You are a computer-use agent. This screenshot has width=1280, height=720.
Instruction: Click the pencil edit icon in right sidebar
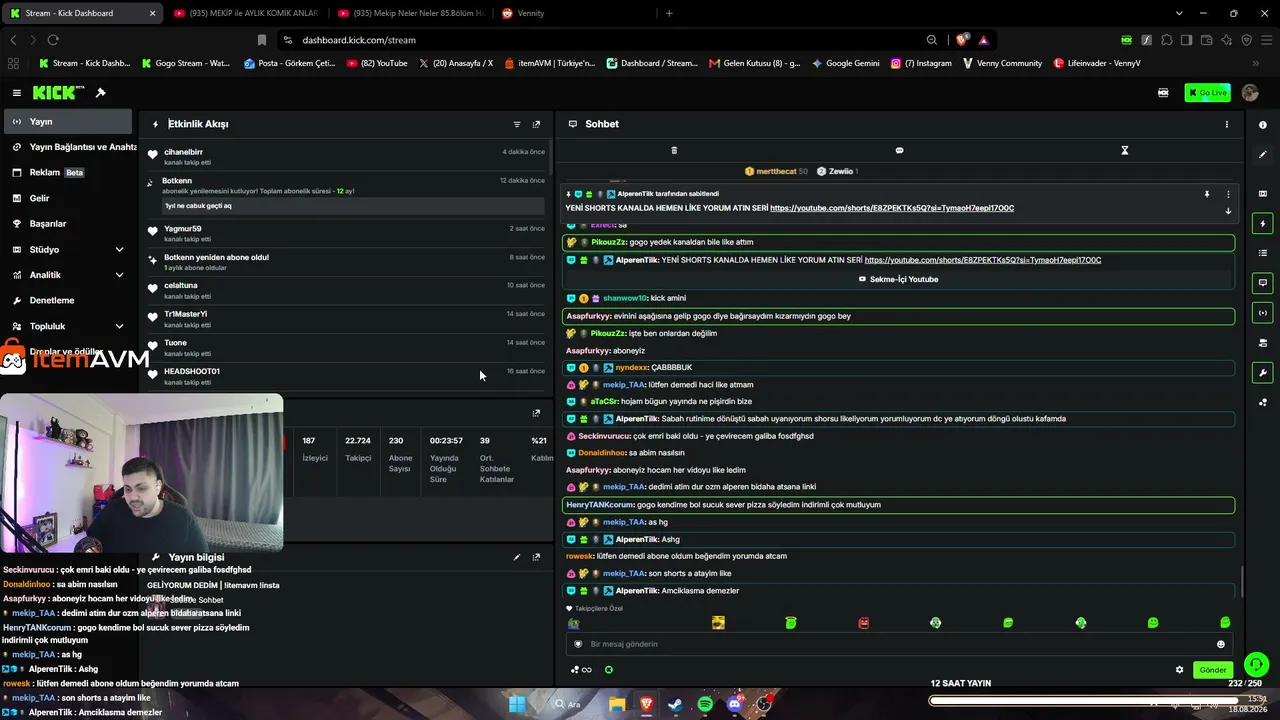(x=1263, y=155)
